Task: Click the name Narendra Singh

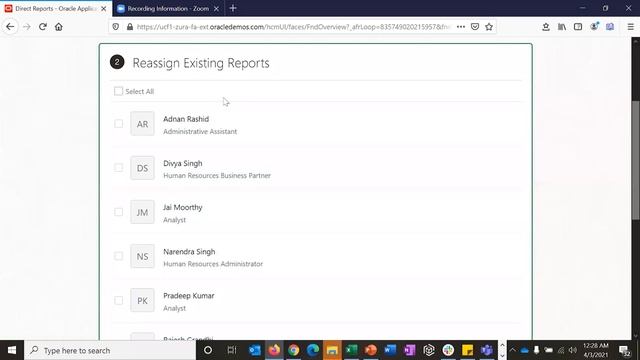Action: [189, 251]
